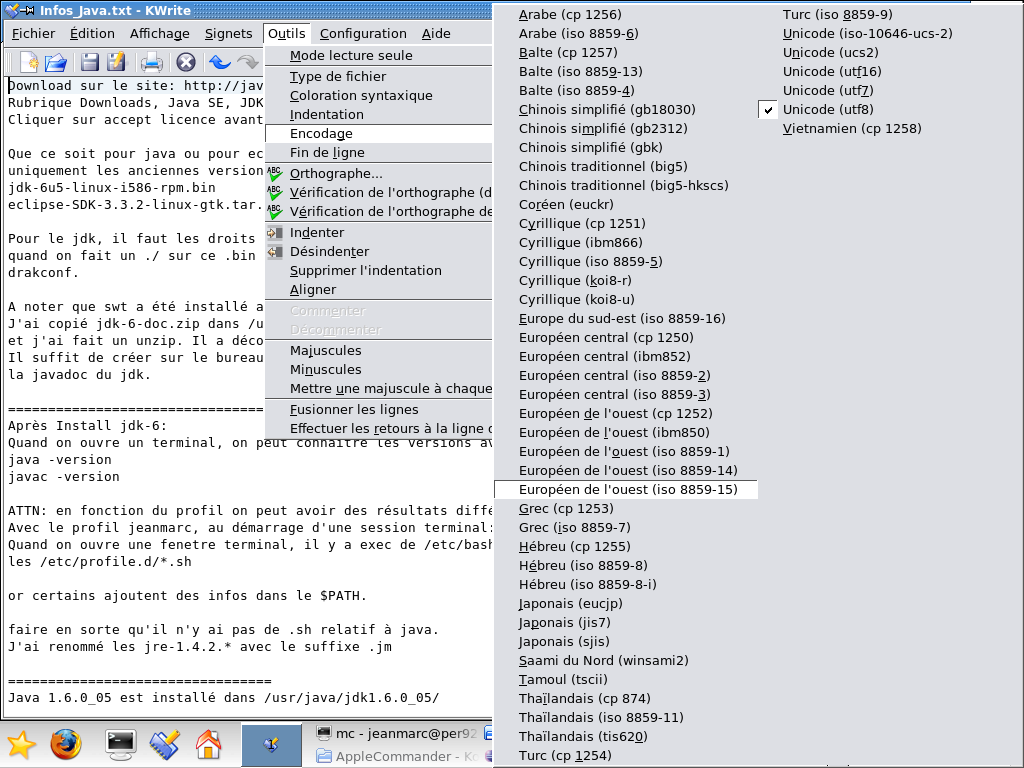This screenshot has width=1024, height=768.
Task: Select Cyrillique (koi8-r) encoding
Action: [x=626, y=280]
